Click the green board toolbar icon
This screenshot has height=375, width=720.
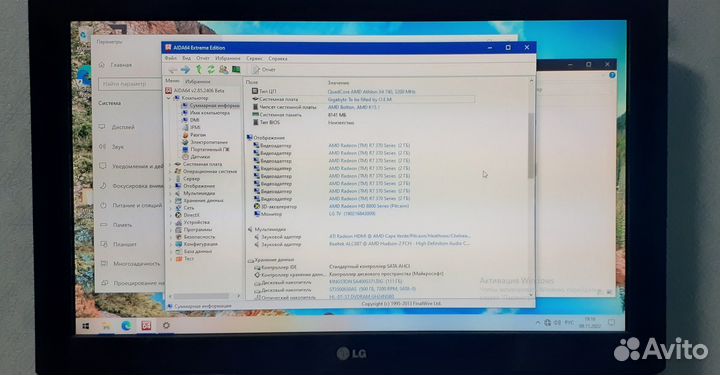coord(236,70)
